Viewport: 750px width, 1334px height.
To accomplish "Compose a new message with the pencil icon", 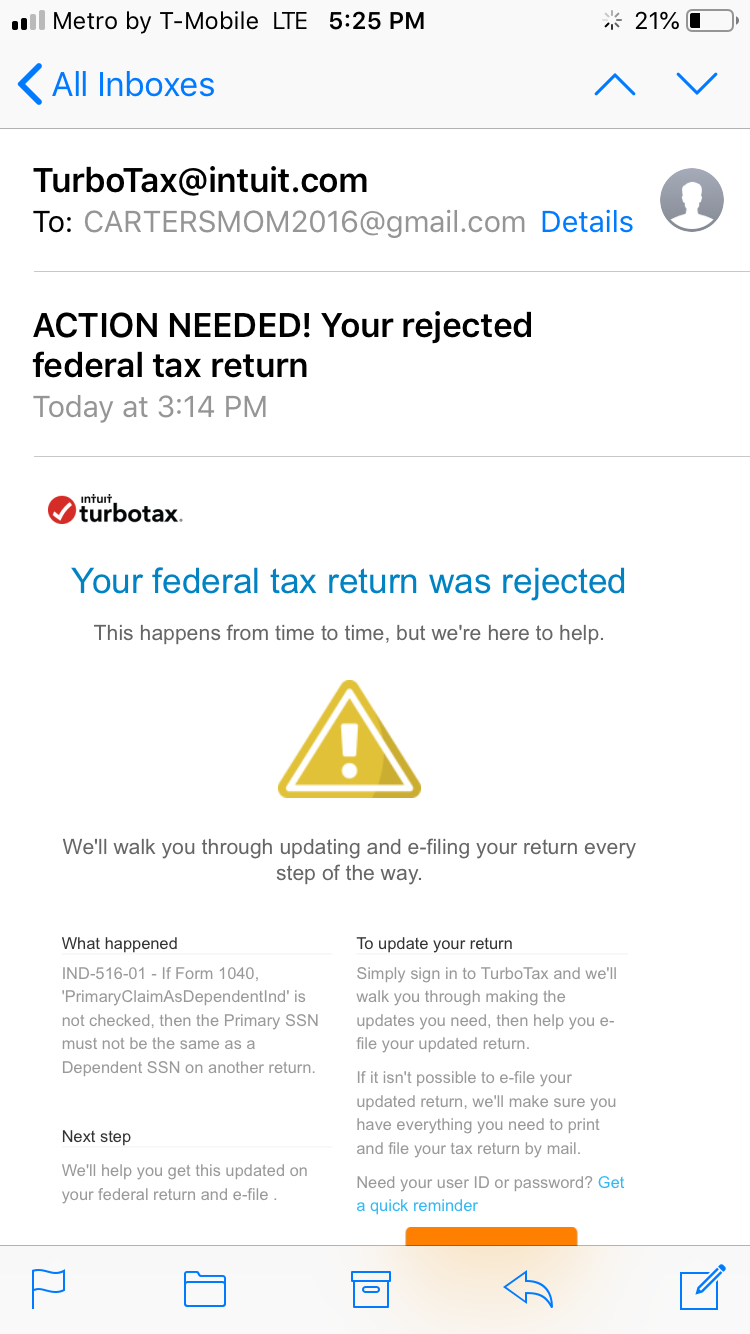I will 701,1286.
